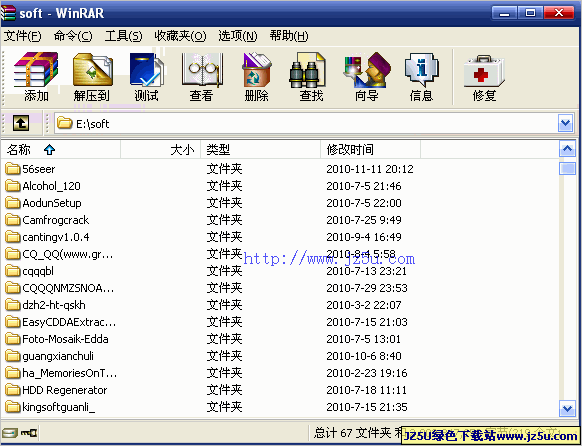Click the 解压到 (Extract to) toolbar icon
Viewport: 582px width, 446px height.
pyautogui.click(x=92, y=70)
